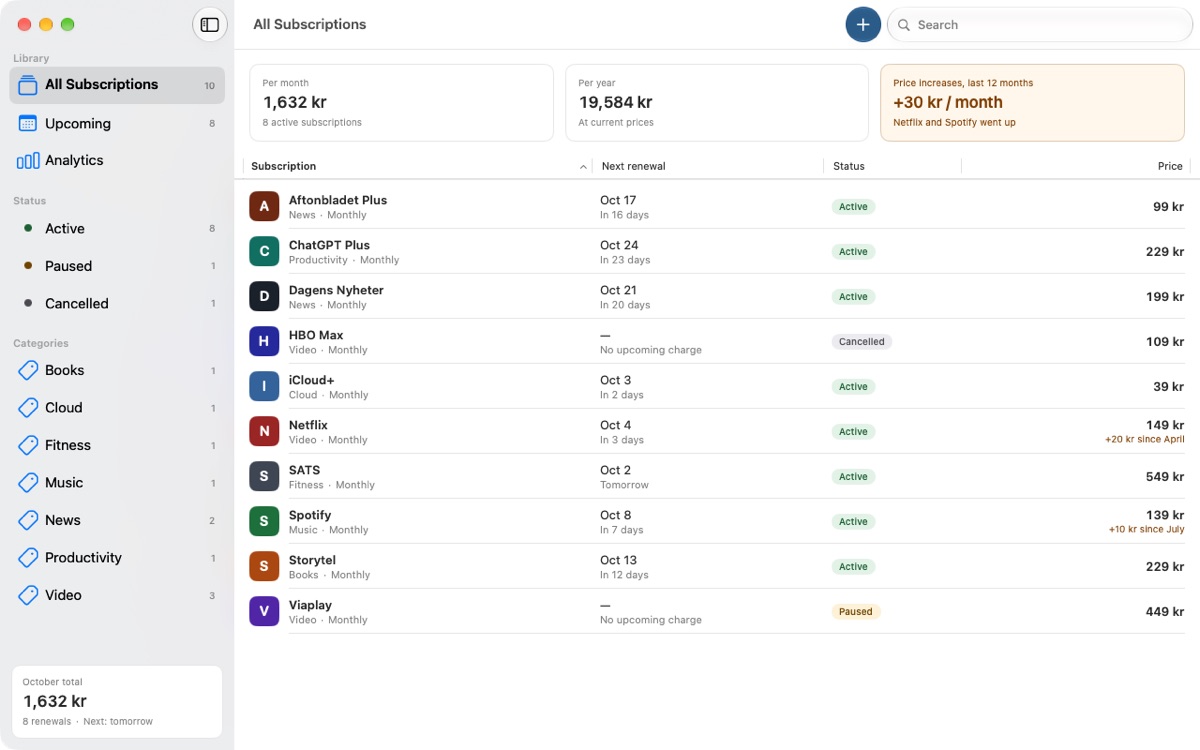Filter by Cancelled status
The width and height of the screenshot is (1200, 750).
point(117,303)
